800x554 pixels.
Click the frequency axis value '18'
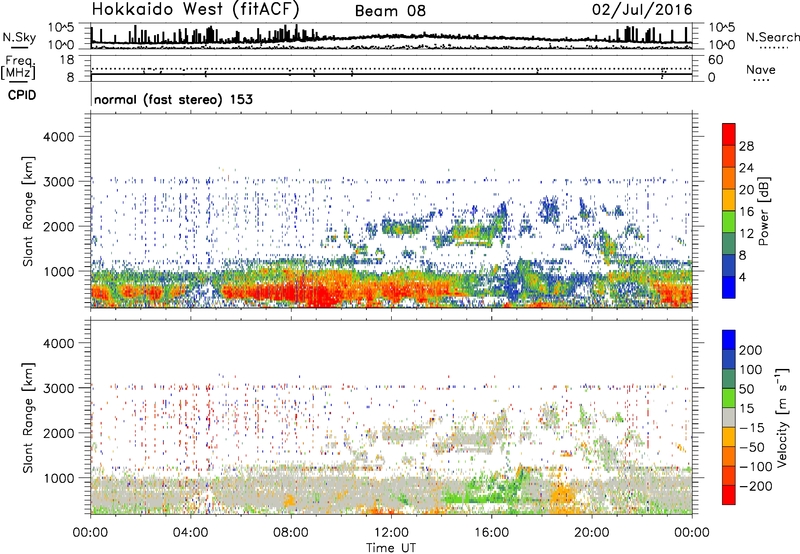point(67,59)
